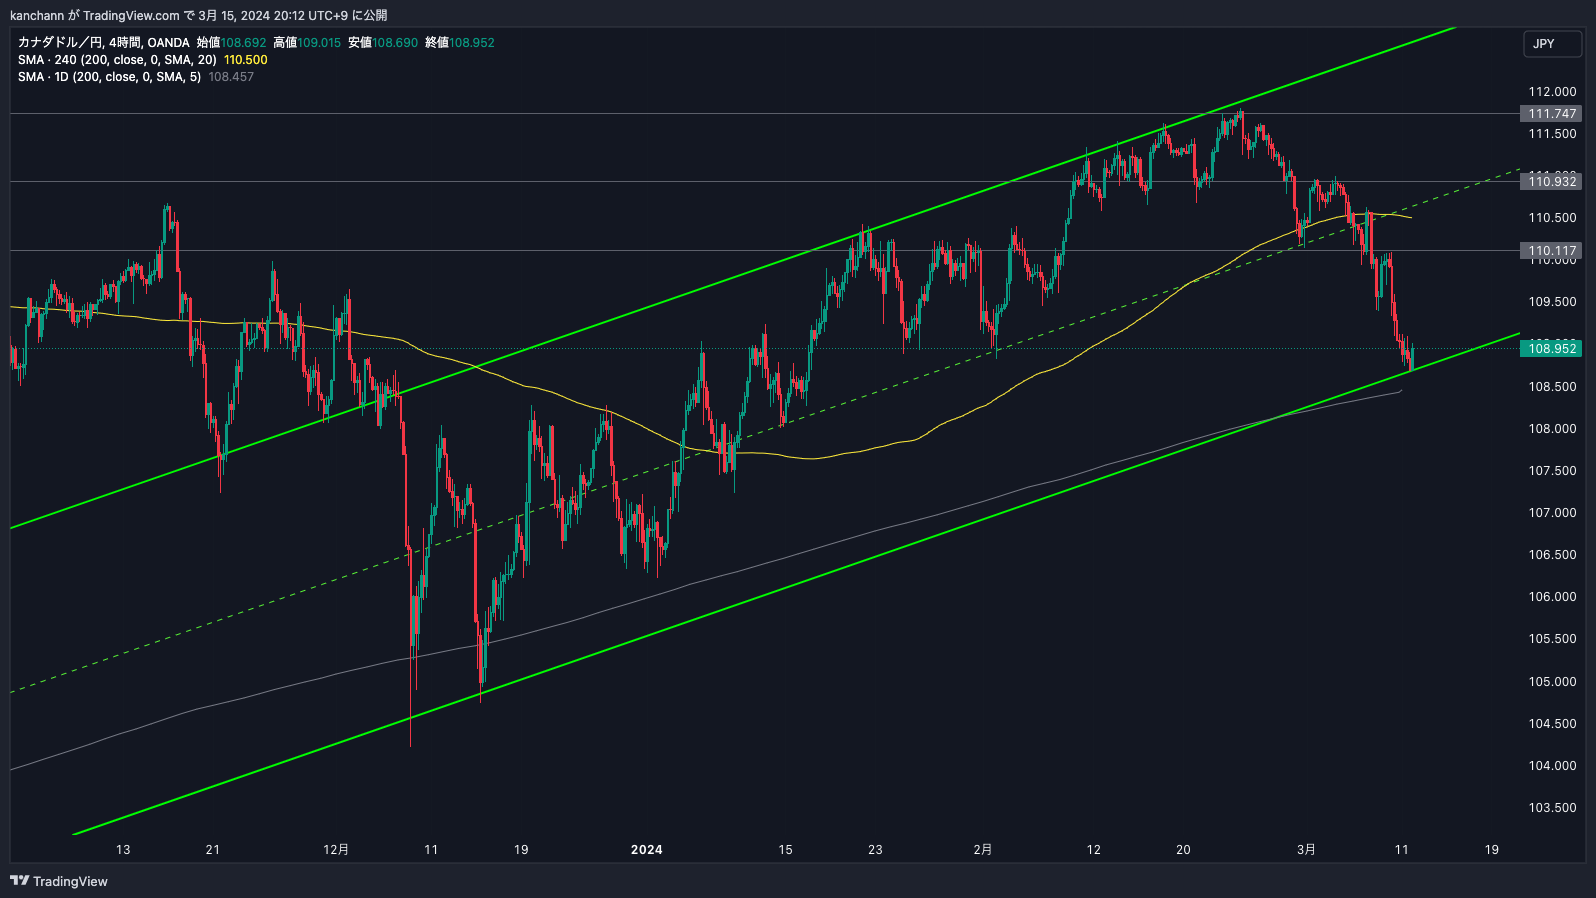The height and width of the screenshot is (898, 1596).
Task: Click the 2024 label on time axis
Action: (647, 850)
